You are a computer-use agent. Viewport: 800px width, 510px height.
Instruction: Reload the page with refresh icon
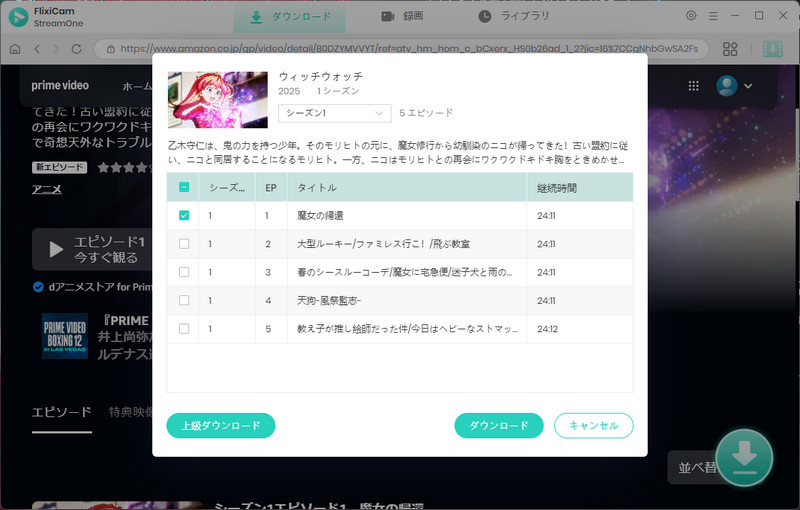77,49
